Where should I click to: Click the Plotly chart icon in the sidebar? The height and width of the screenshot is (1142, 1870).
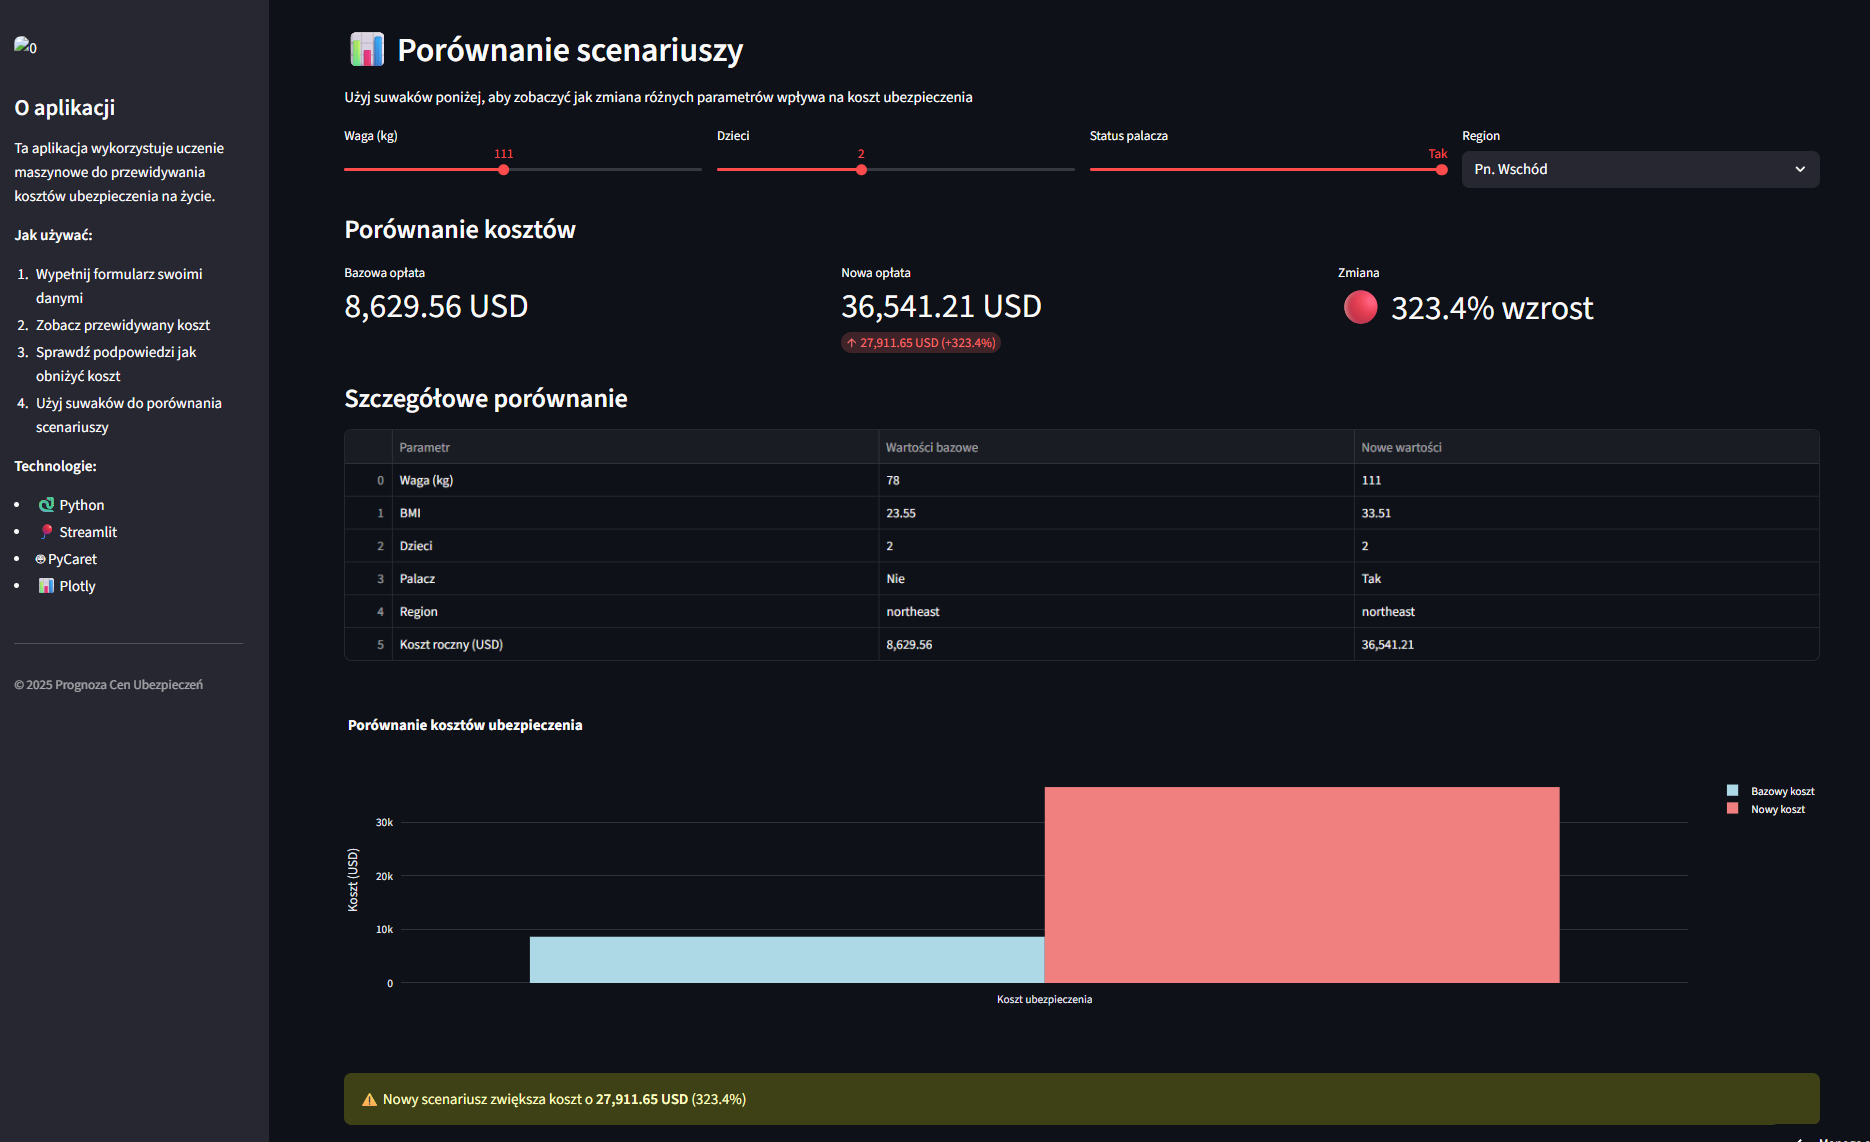coord(46,586)
